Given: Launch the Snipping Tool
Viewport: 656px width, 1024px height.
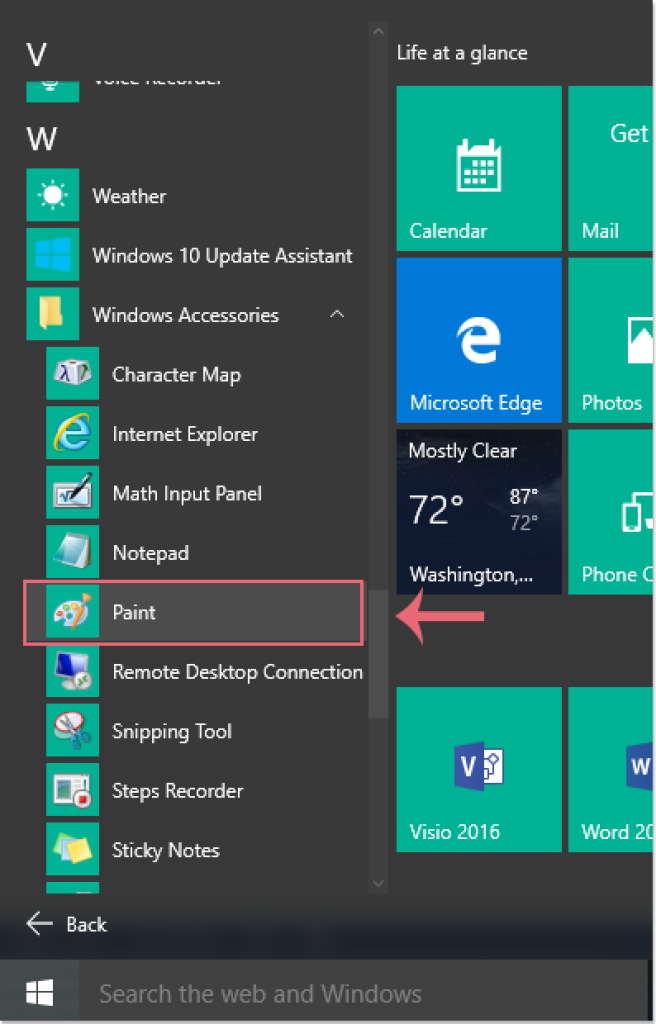Looking at the screenshot, I should click(x=171, y=731).
